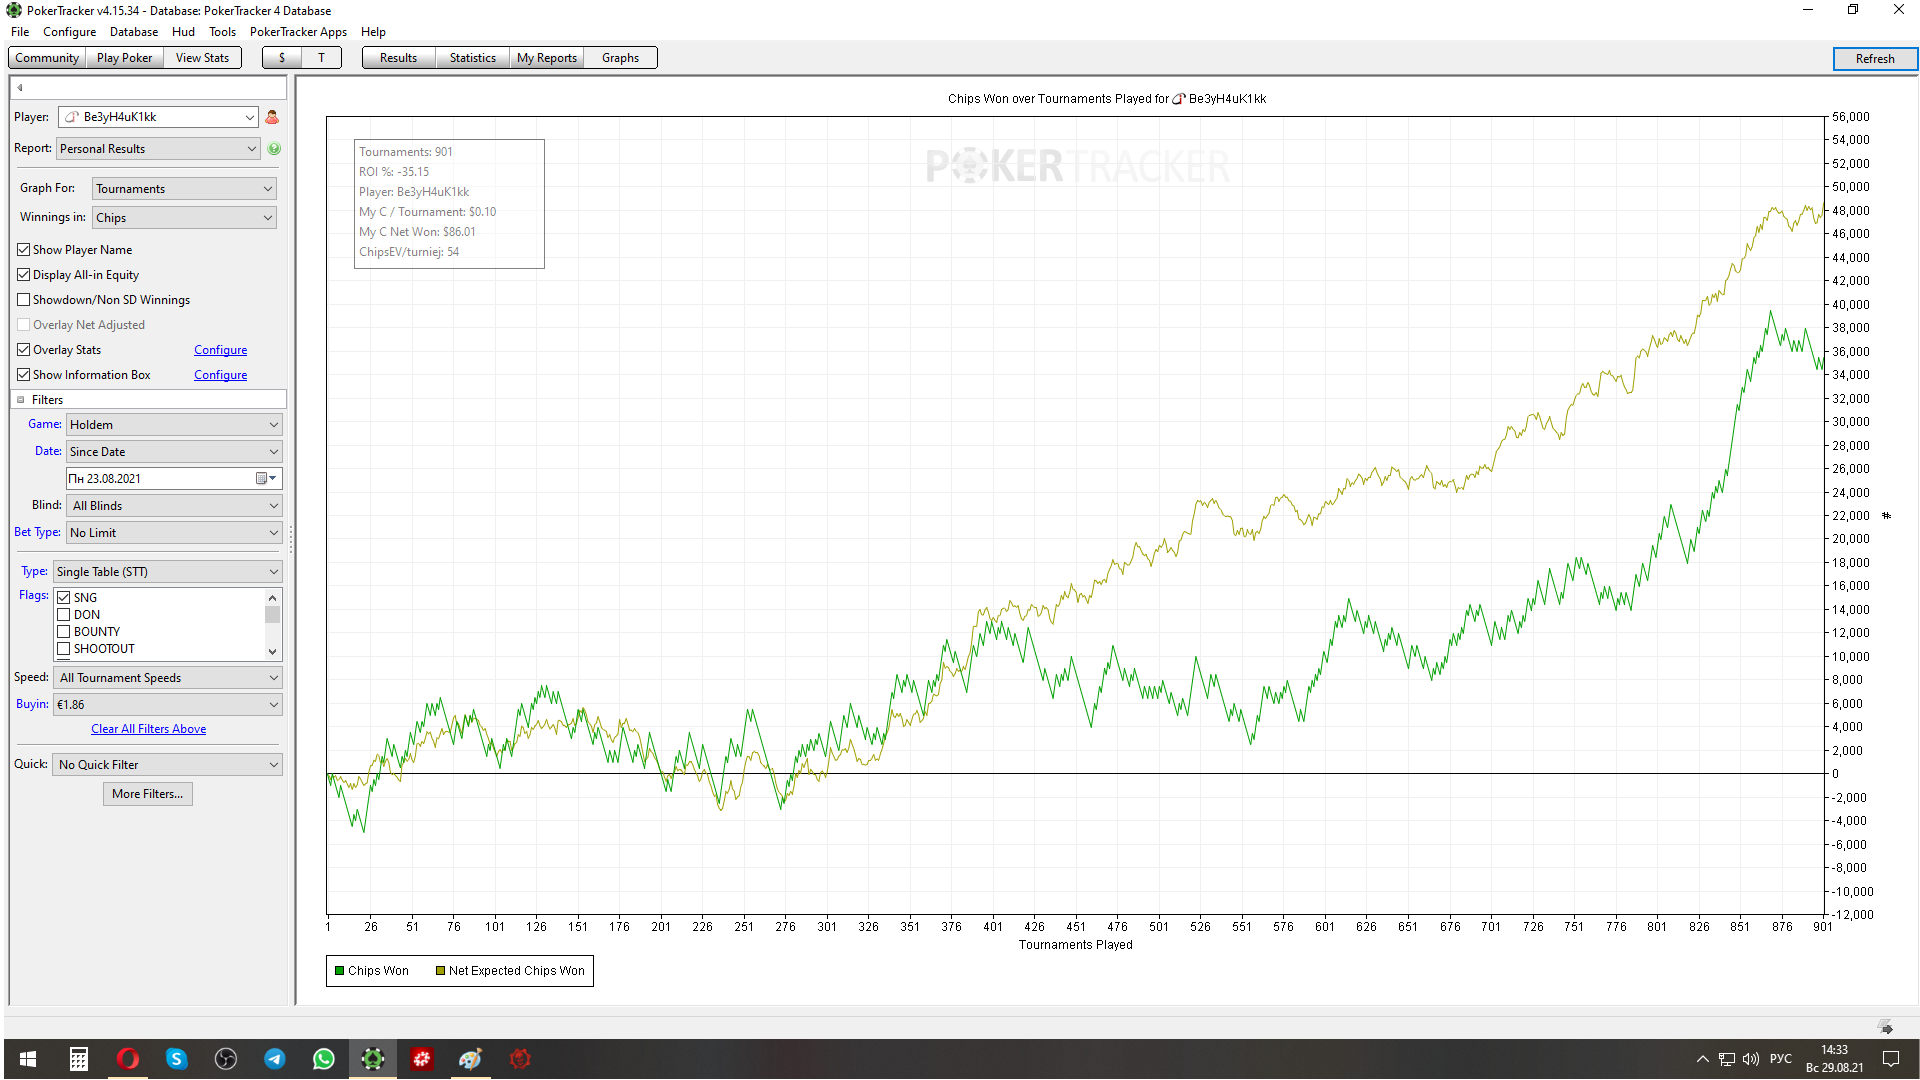
Task: Click the Chips Won green legend swatch
Action: coord(340,971)
